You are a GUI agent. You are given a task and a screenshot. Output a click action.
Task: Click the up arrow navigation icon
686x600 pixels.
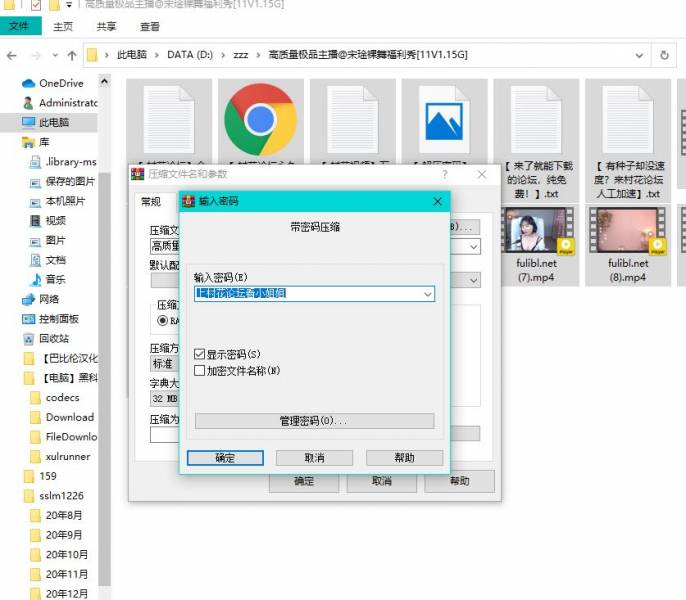click(71, 55)
